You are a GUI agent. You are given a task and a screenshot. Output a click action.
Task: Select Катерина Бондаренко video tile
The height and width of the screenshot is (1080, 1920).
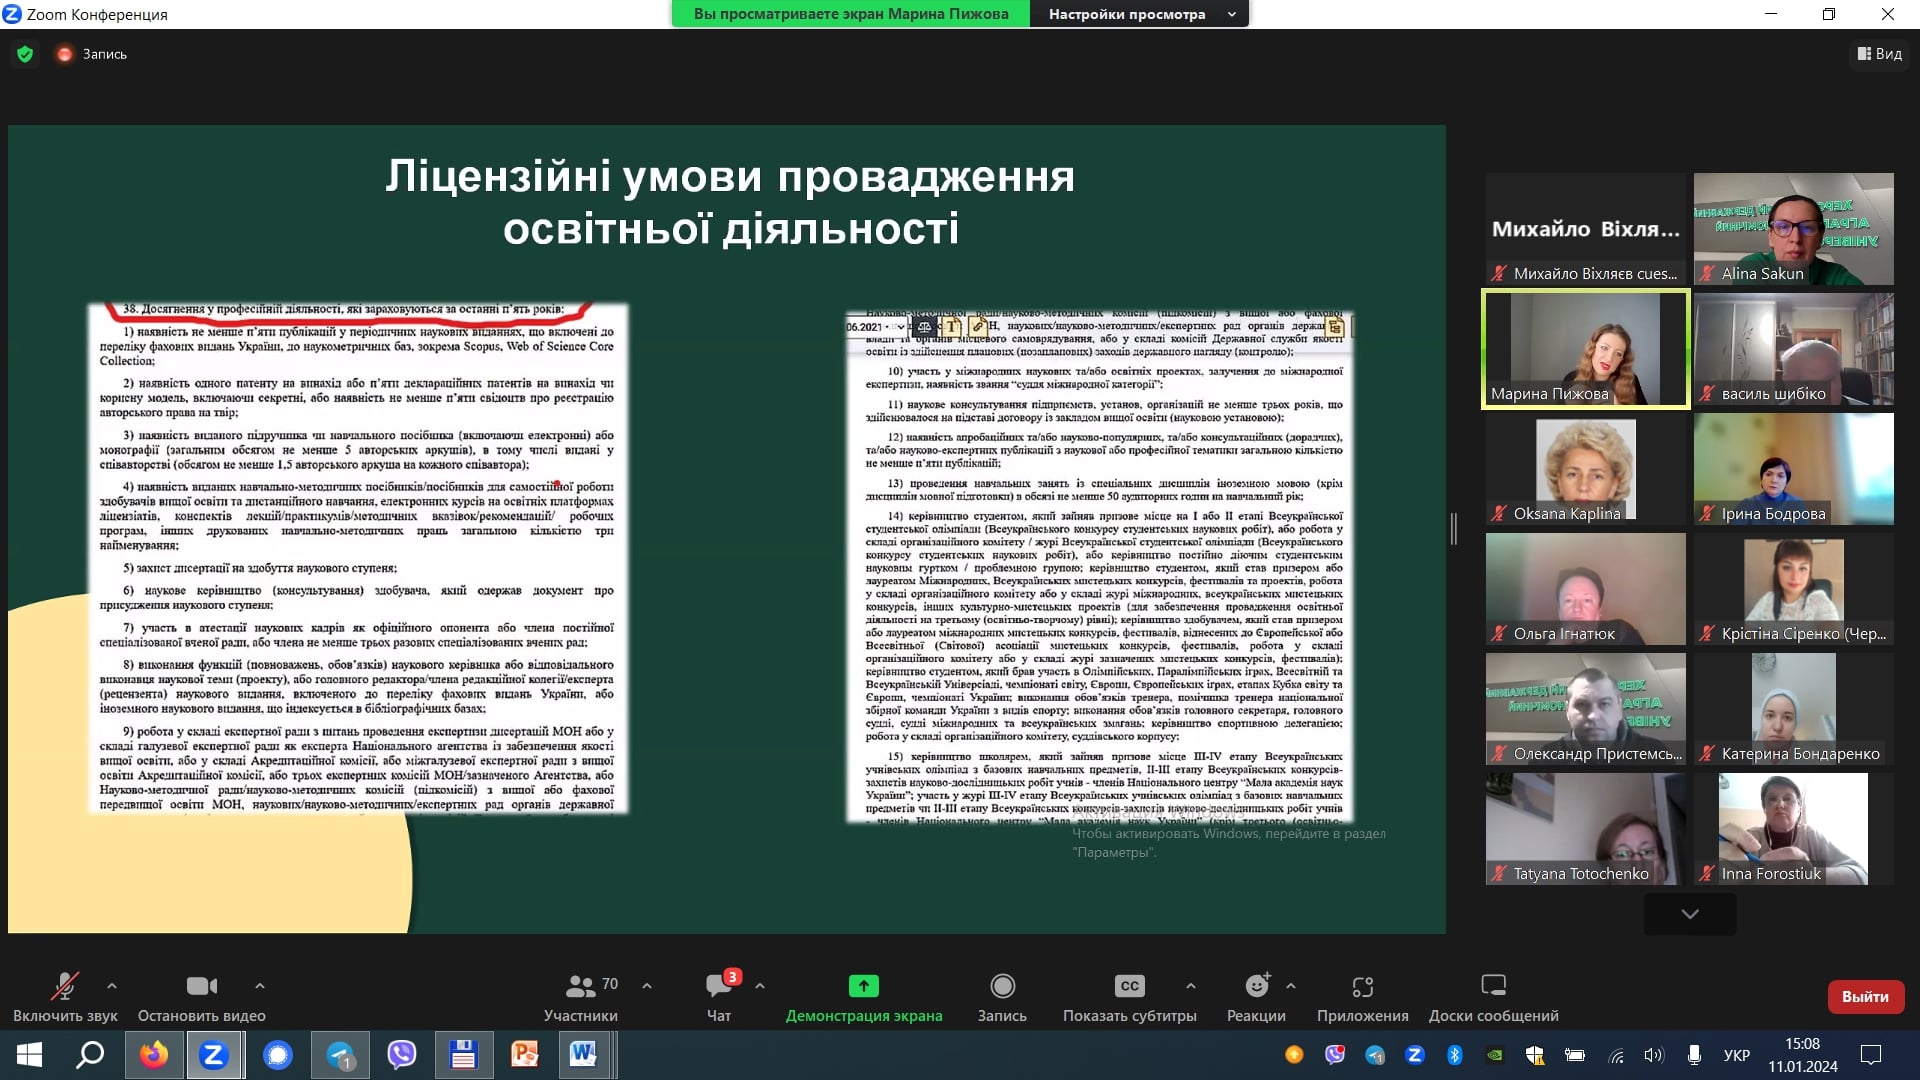click(x=1793, y=709)
